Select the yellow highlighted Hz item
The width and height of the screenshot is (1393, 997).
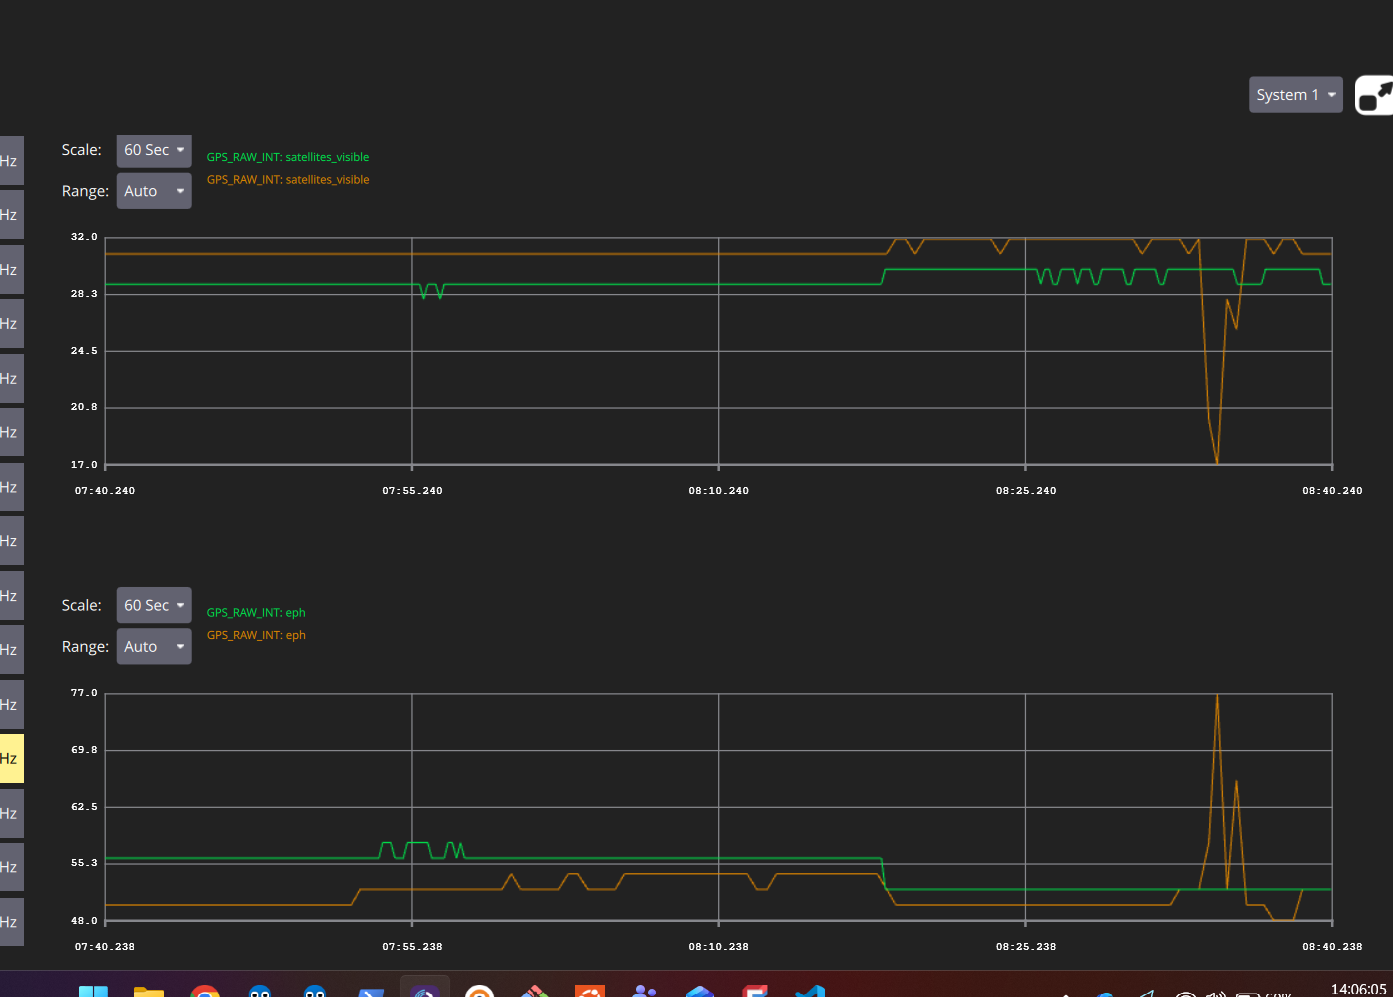pos(11,759)
